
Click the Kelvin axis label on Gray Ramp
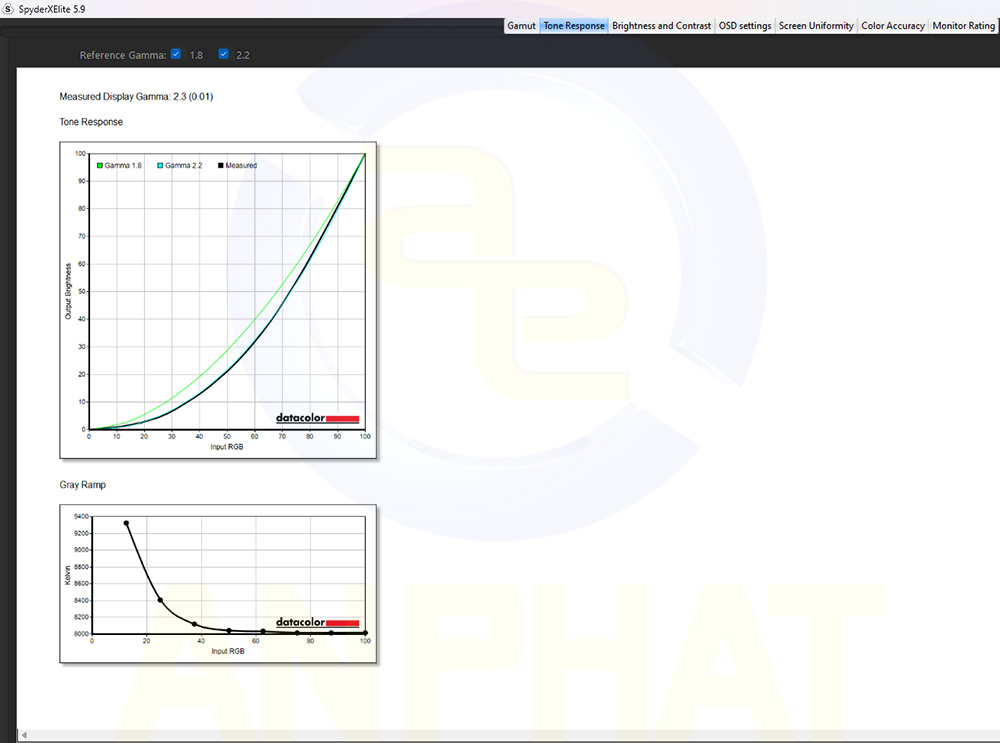coord(68,575)
